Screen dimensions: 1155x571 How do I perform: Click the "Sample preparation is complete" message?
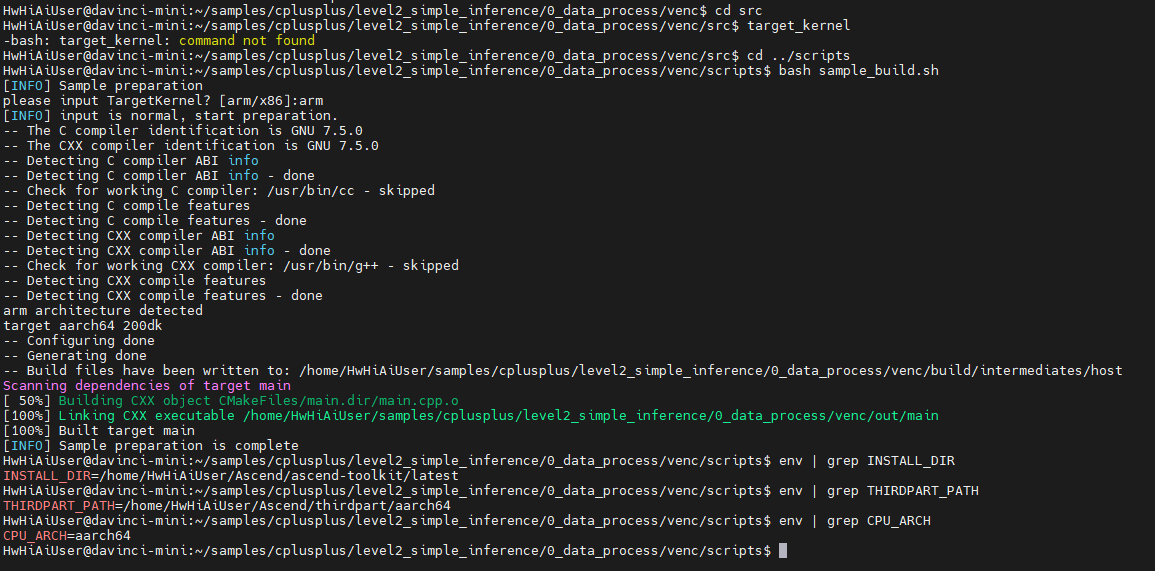[x=178, y=446]
